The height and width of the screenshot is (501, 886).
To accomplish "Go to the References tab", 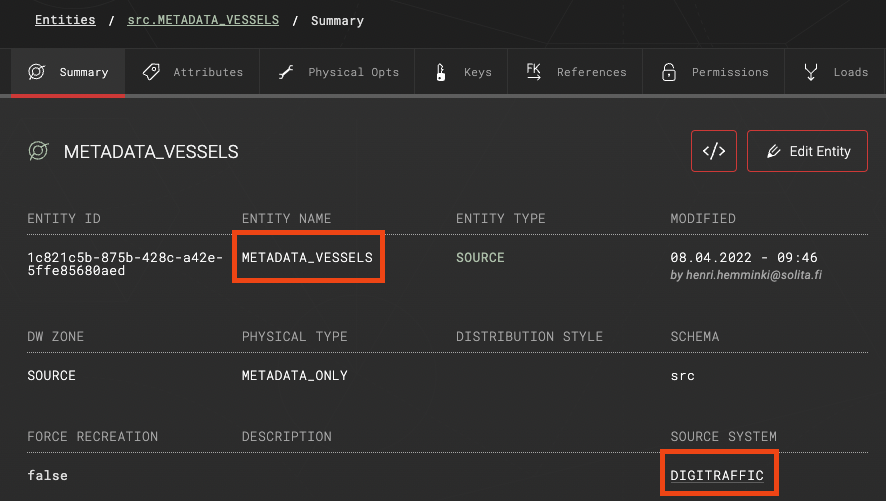I will 575,72.
